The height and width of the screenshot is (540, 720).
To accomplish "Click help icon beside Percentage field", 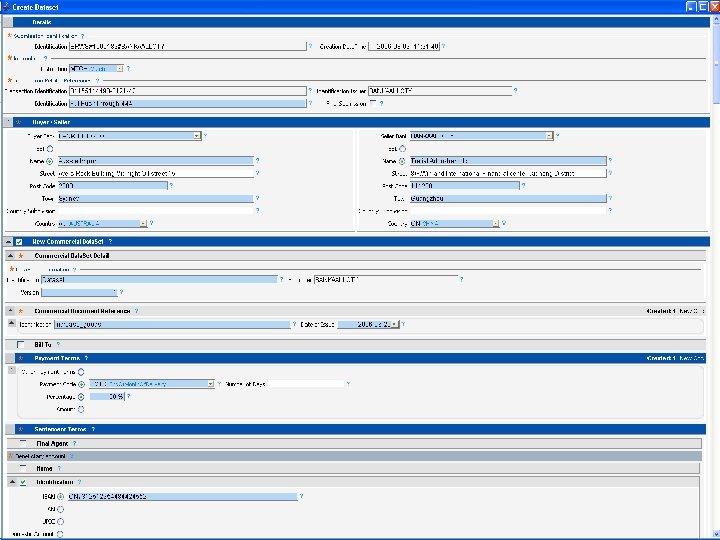I will pos(129,396).
